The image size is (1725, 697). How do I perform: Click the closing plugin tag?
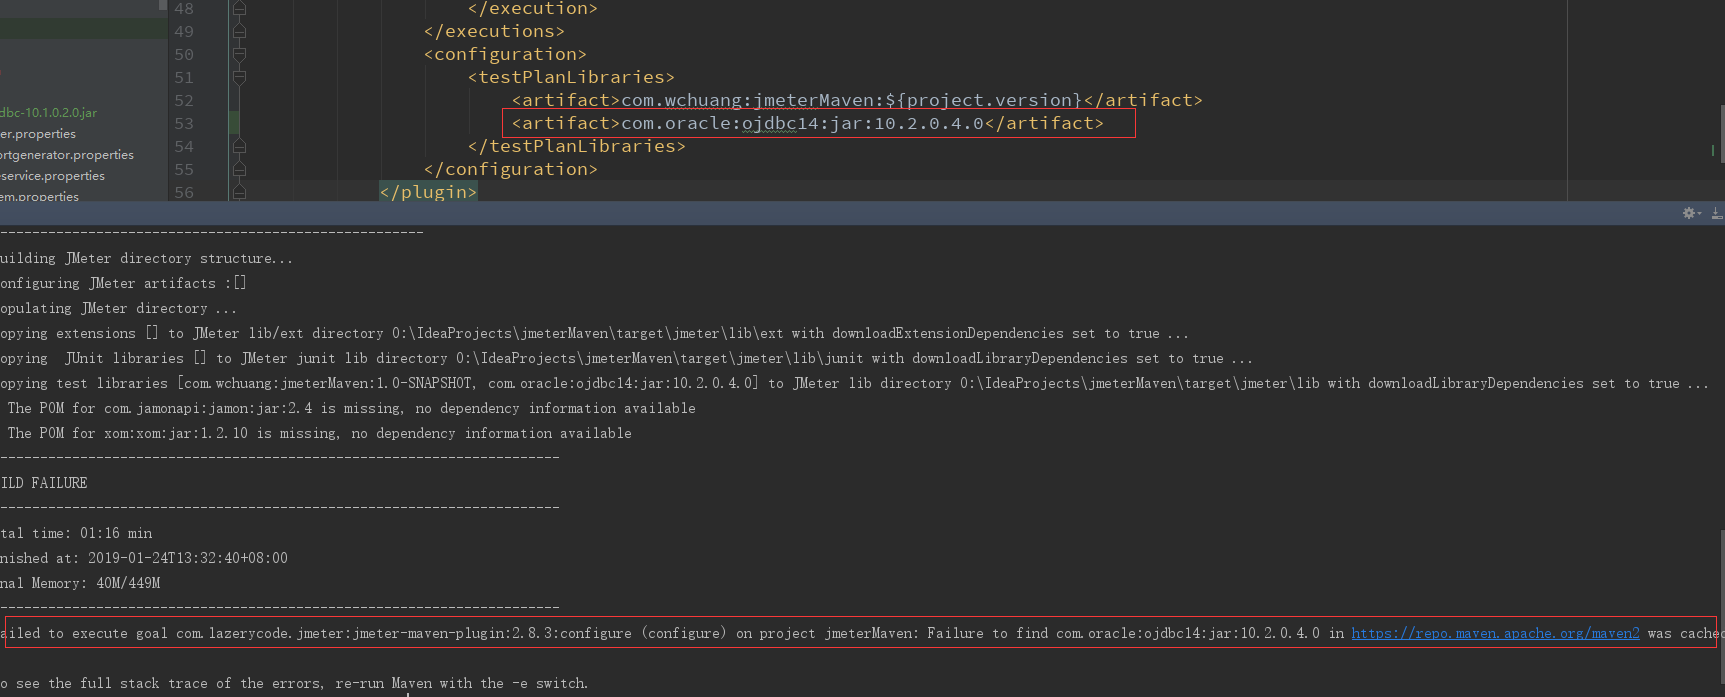tap(428, 192)
